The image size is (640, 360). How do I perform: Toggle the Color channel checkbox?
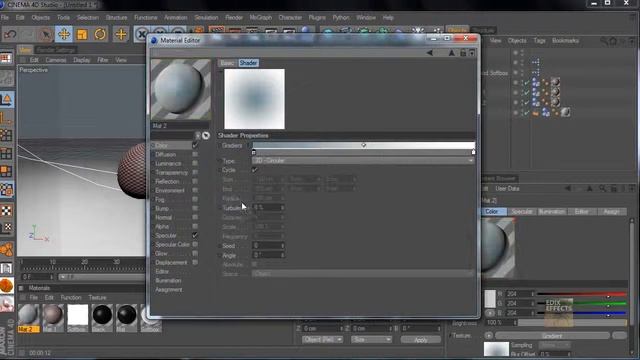(195, 145)
